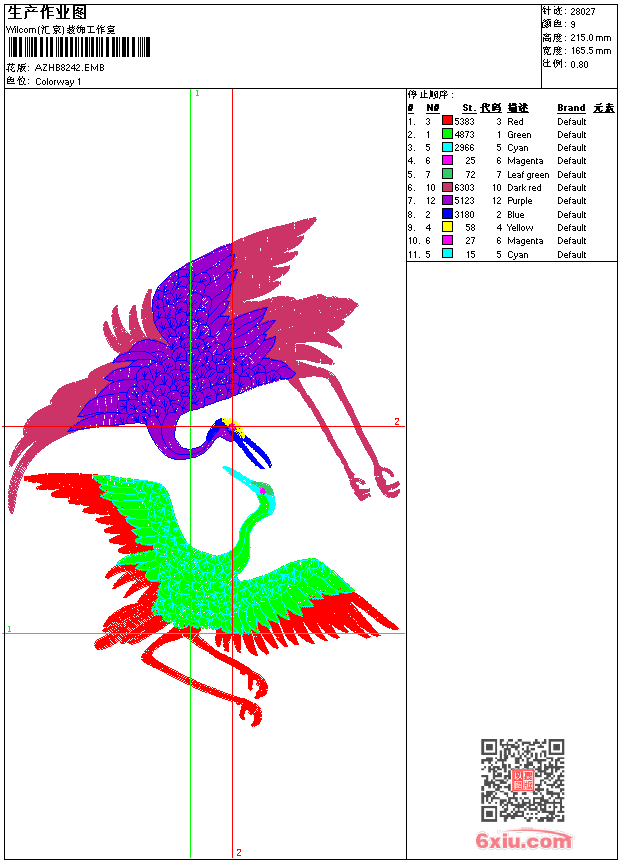Click the QR code at bottom right
620x860 pixels.
coord(523,779)
